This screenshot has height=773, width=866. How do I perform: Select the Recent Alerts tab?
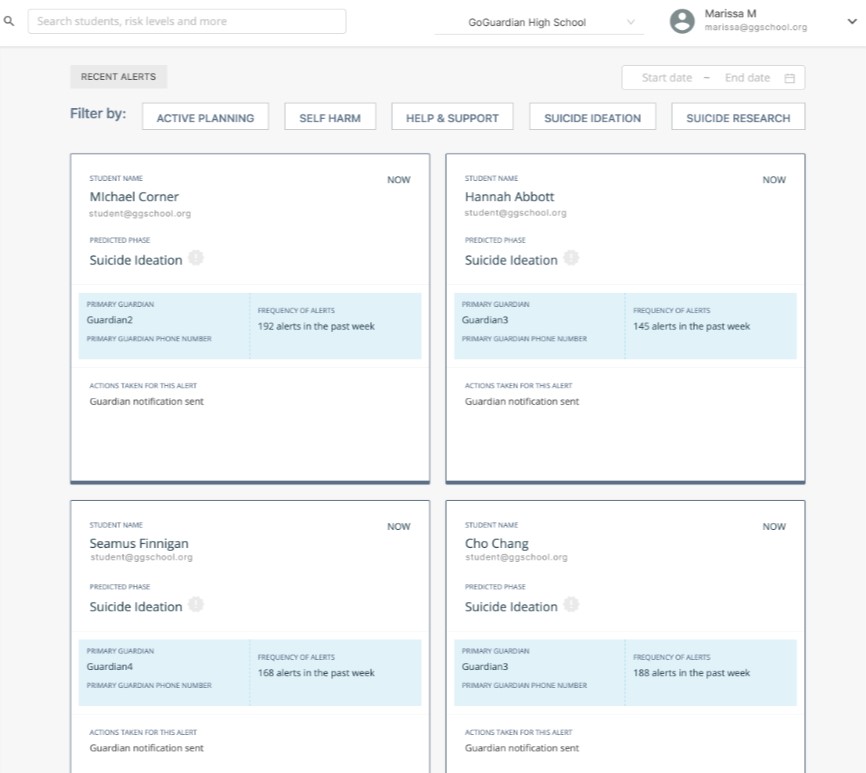pos(118,77)
